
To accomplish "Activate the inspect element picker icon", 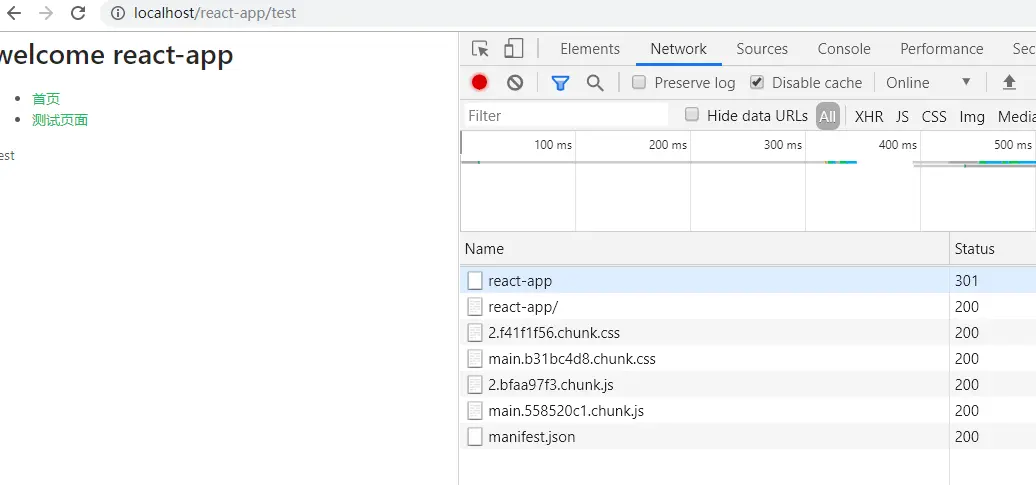I will (480, 49).
